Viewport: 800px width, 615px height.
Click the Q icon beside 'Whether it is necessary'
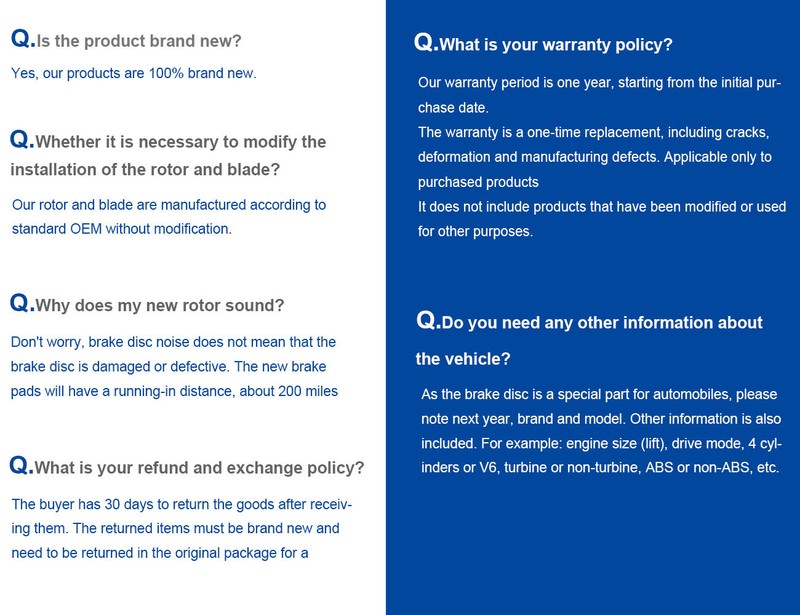20,139
